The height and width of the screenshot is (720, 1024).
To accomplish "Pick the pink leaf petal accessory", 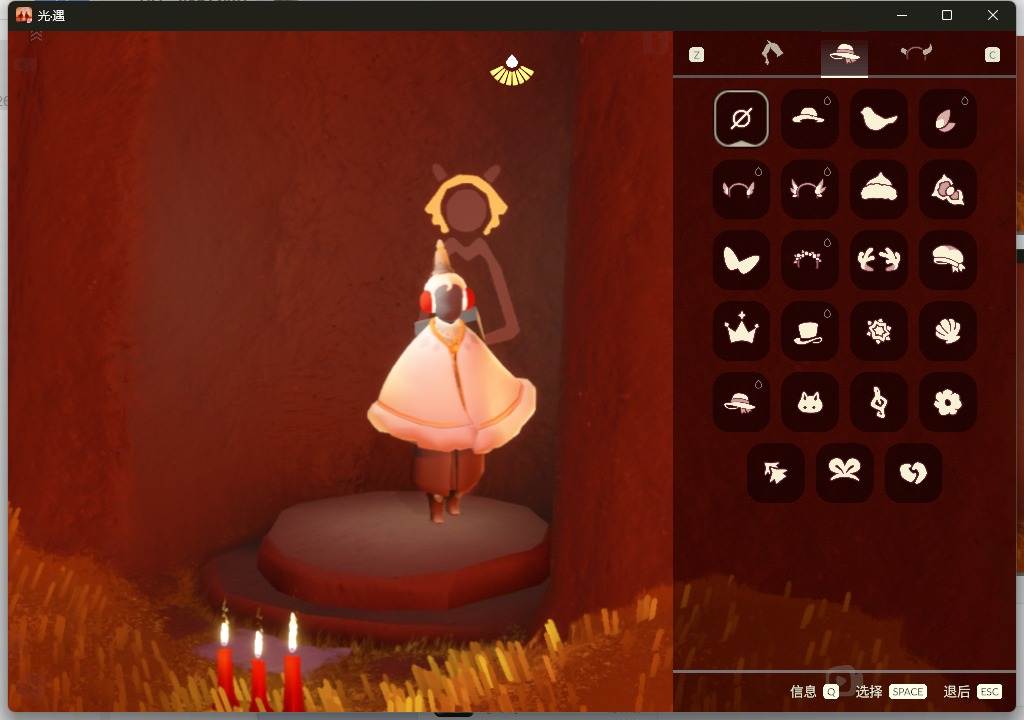I will 947,119.
